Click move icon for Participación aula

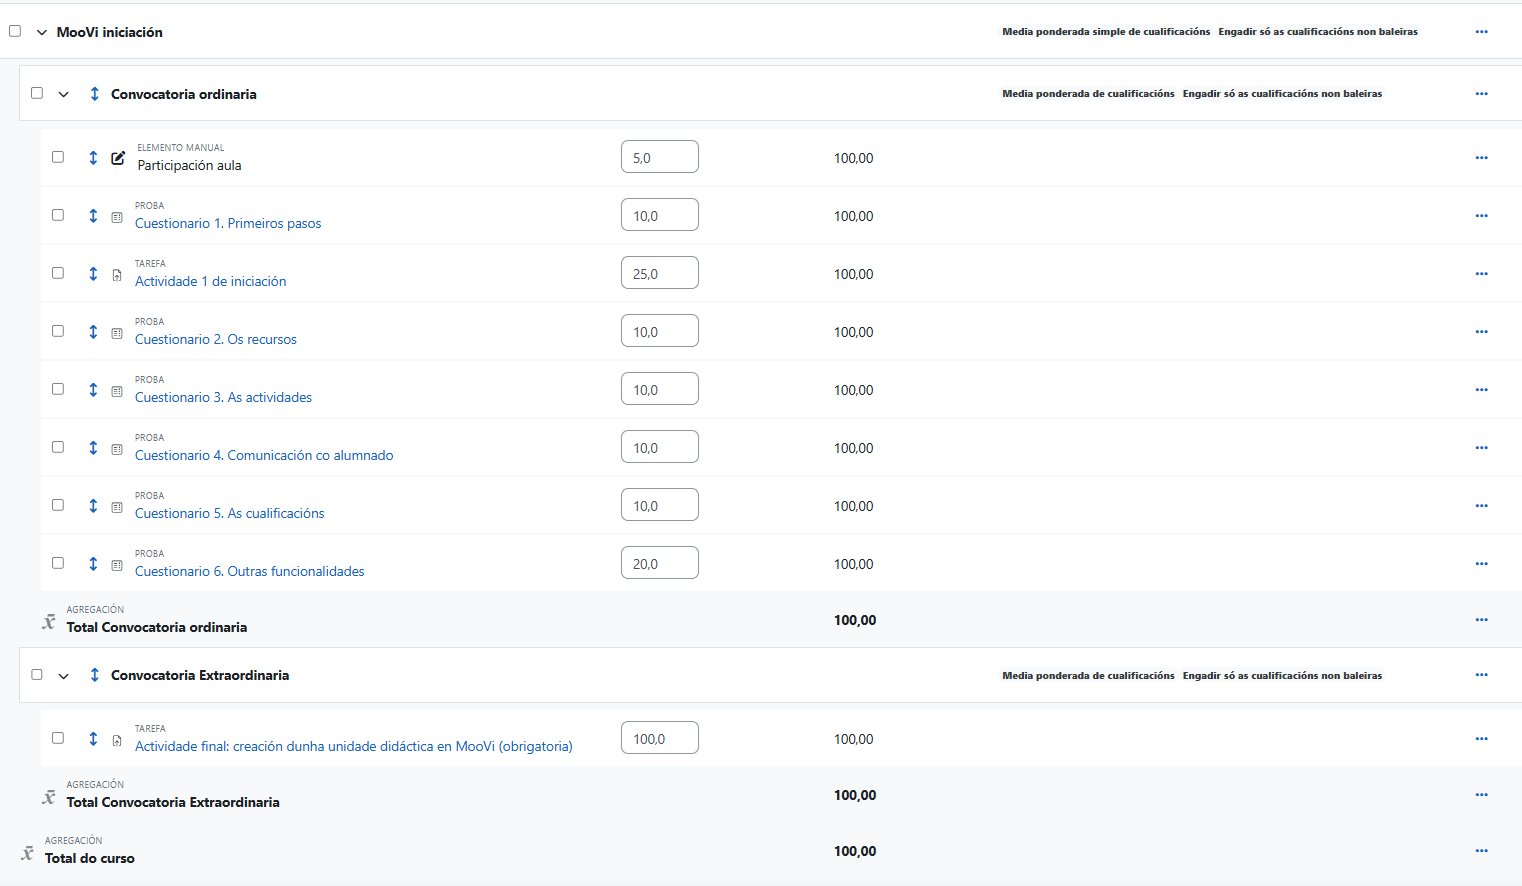[93, 158]
